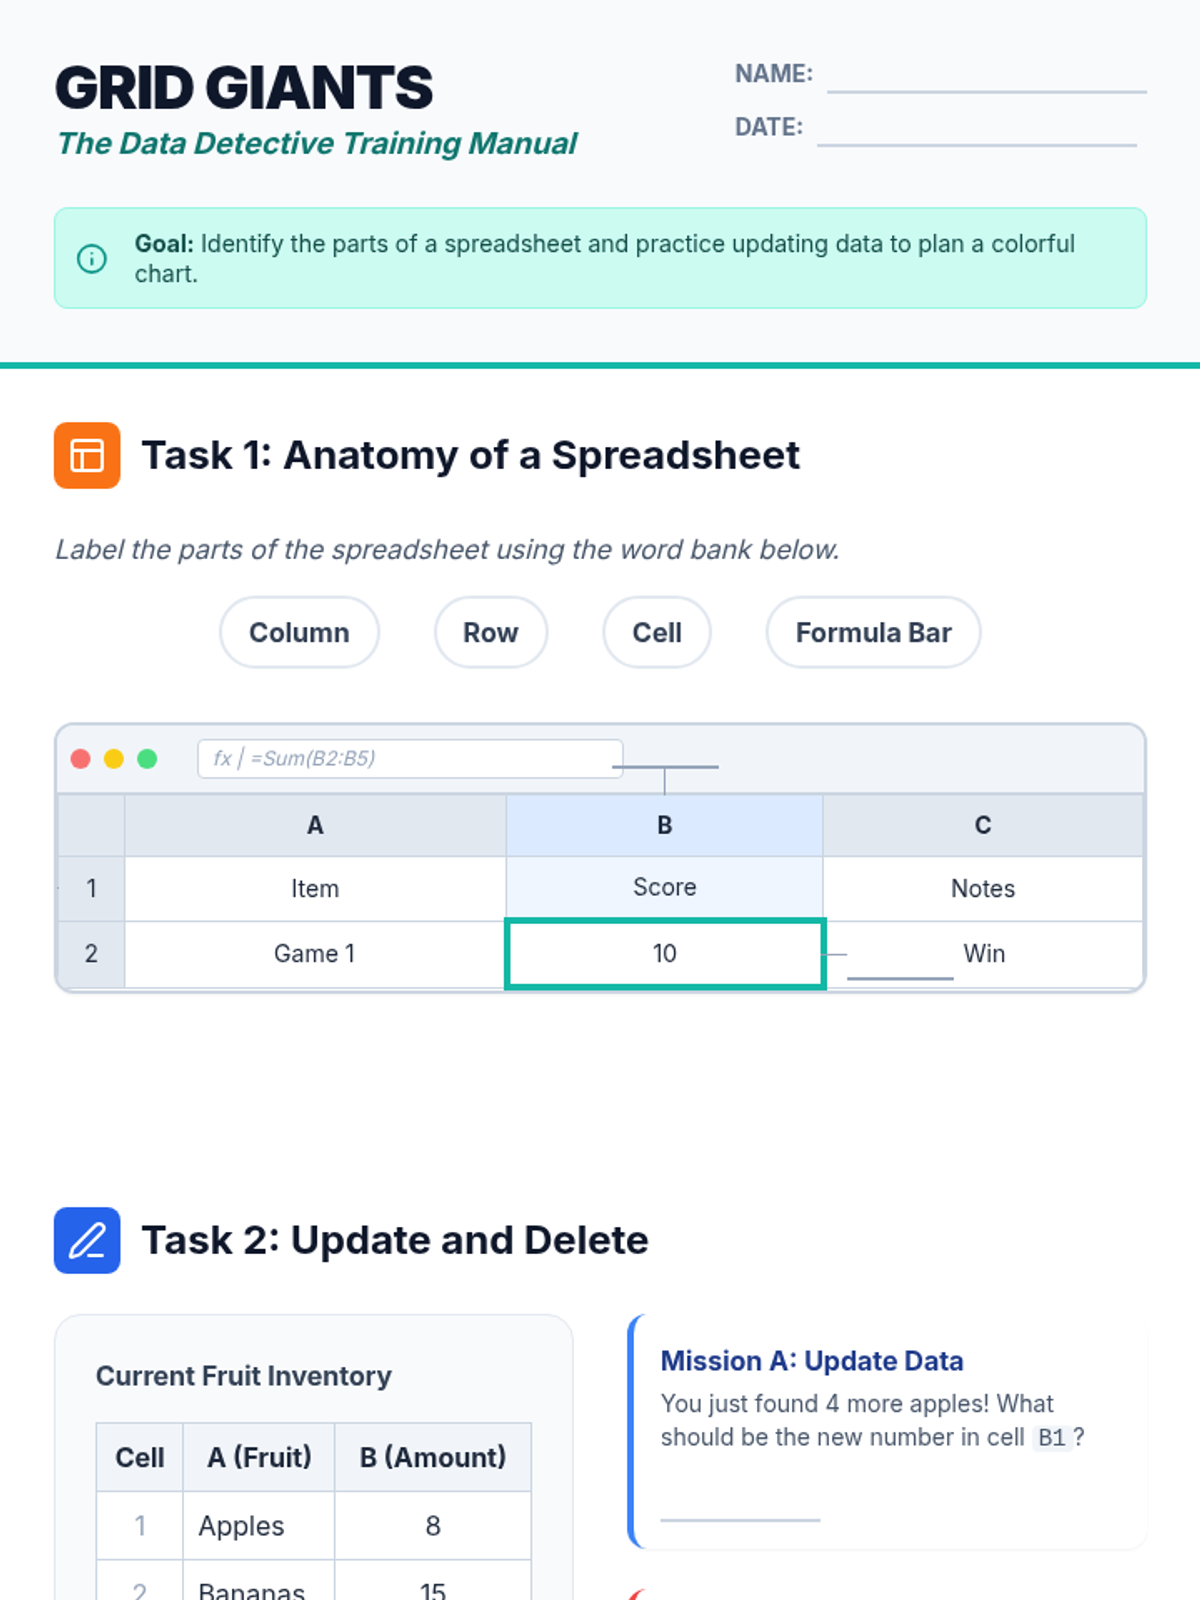Select the Row word bank chip
Image resolution: width=1200 pixels, height=1600 pixels.
(x=491, y=632)
